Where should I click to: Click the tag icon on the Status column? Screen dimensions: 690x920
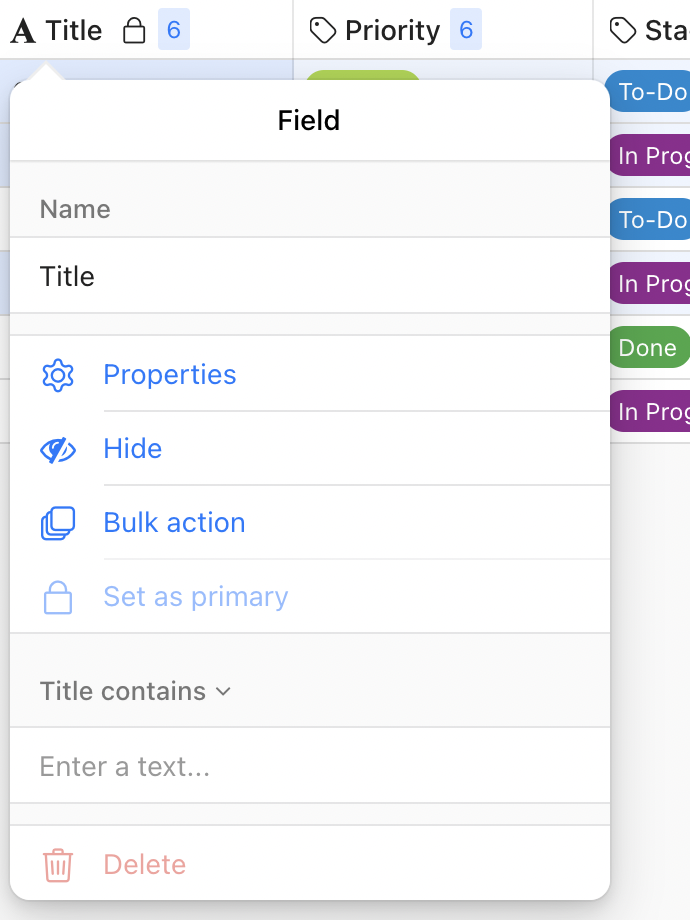pos(621,30)
